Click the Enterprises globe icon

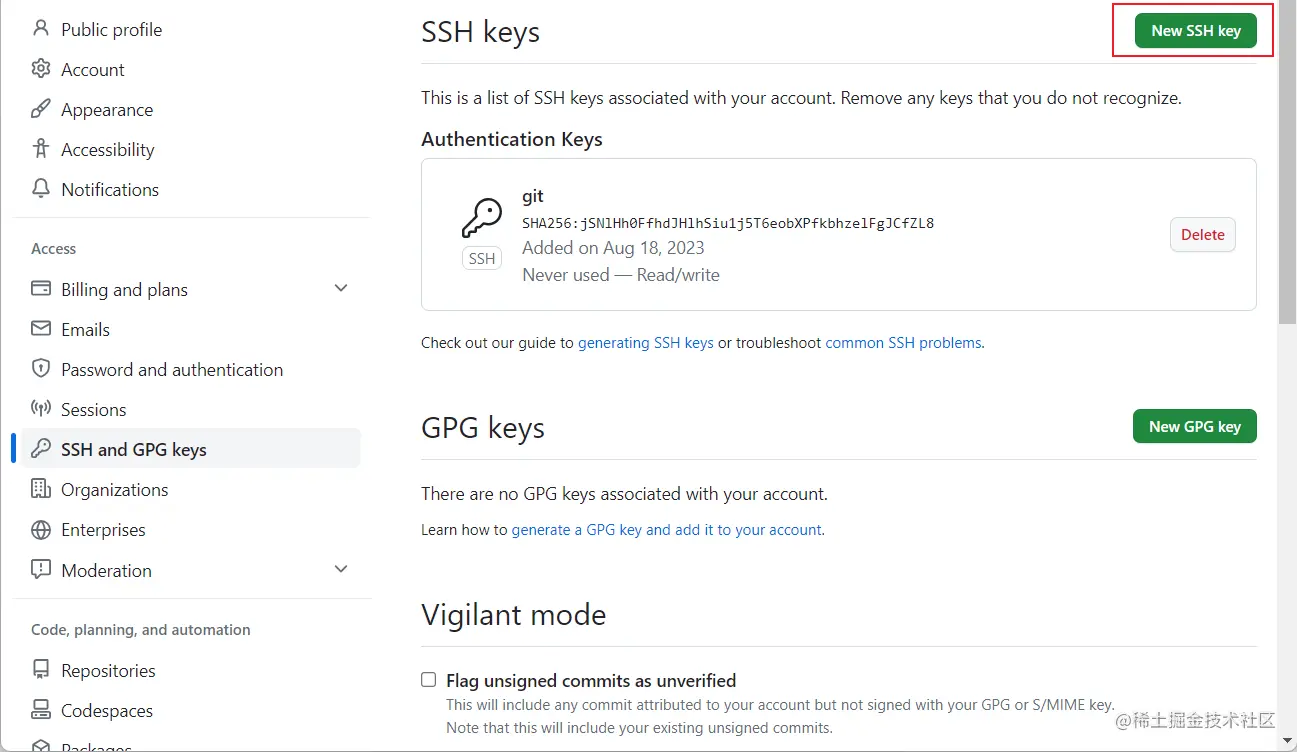pyautogui.click(x=41, y=529)
